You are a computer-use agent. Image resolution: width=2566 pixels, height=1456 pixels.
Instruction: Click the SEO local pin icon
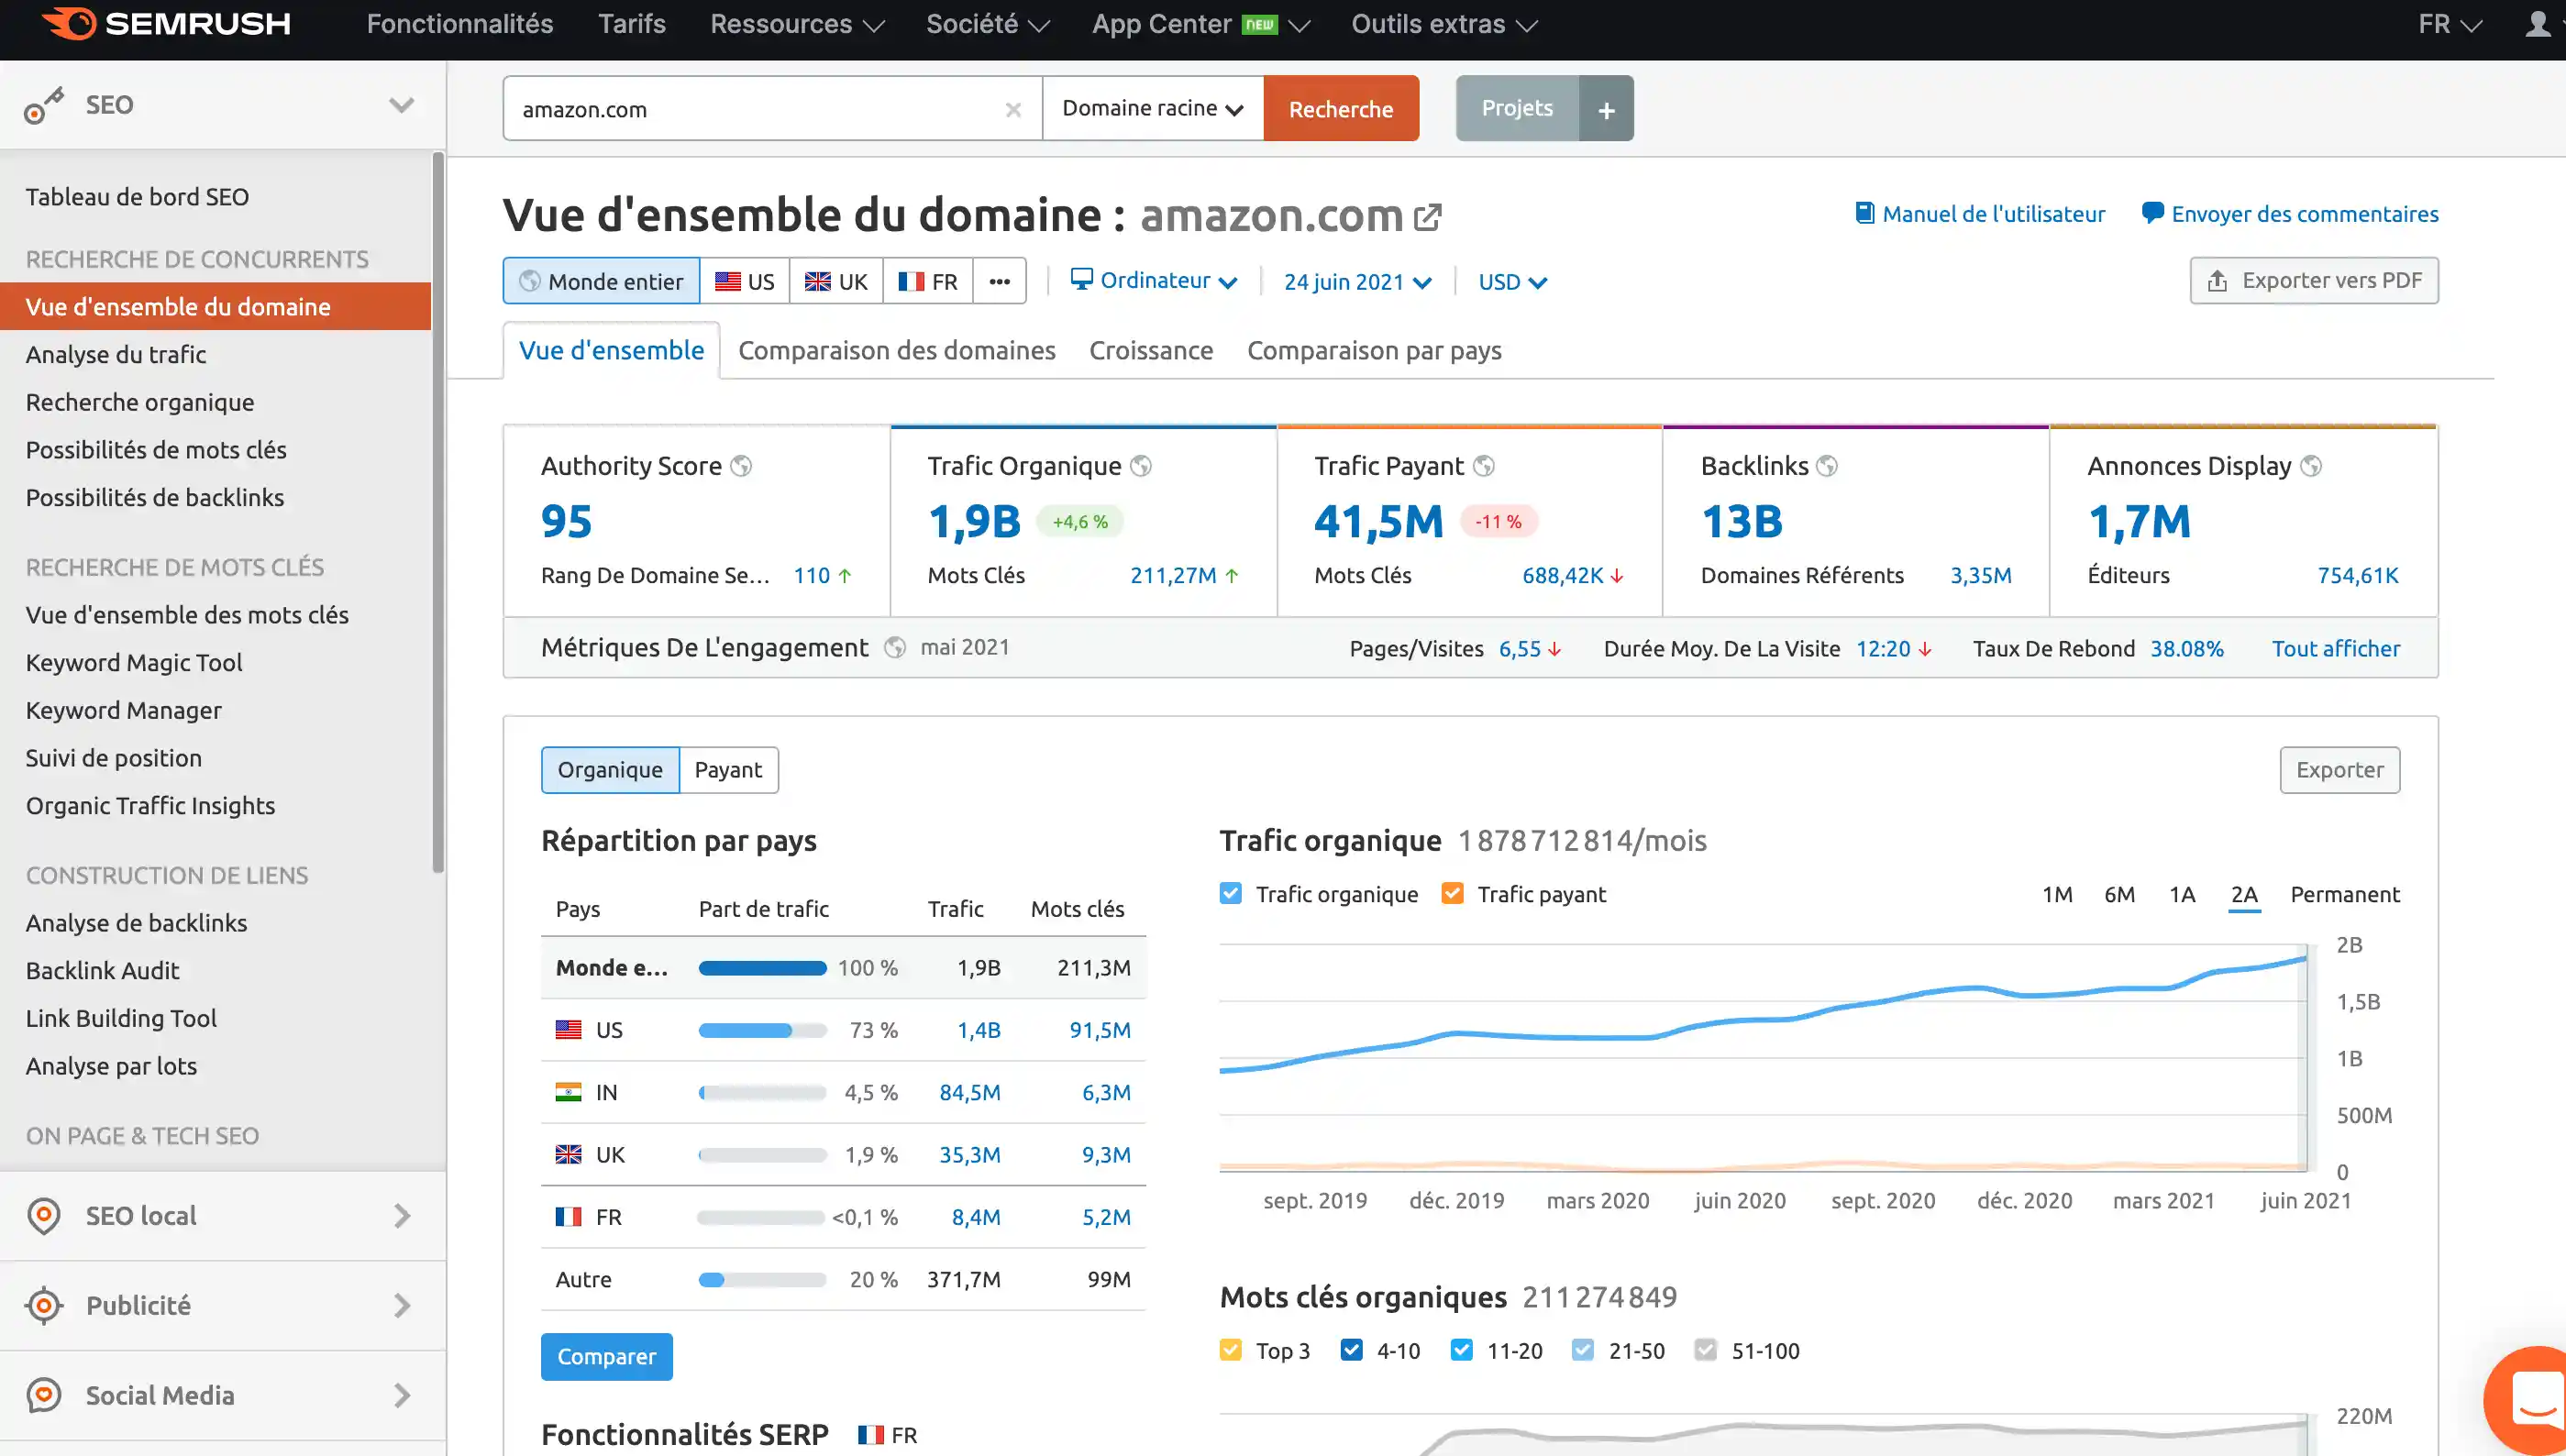click(44, 1216)
